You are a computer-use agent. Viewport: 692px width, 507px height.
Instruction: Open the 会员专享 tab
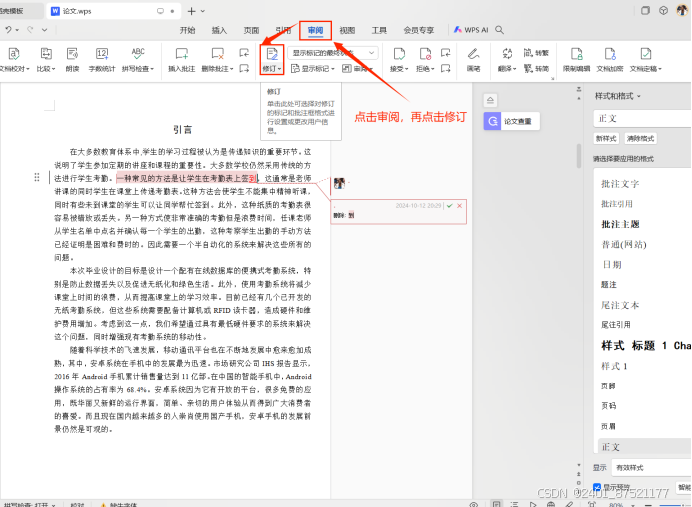[x=418, y=30]
